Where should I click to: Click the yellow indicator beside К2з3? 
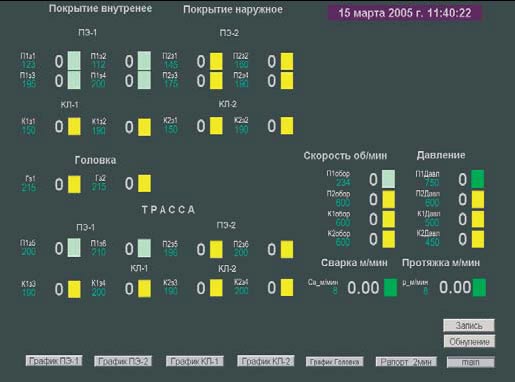[216, 288]
